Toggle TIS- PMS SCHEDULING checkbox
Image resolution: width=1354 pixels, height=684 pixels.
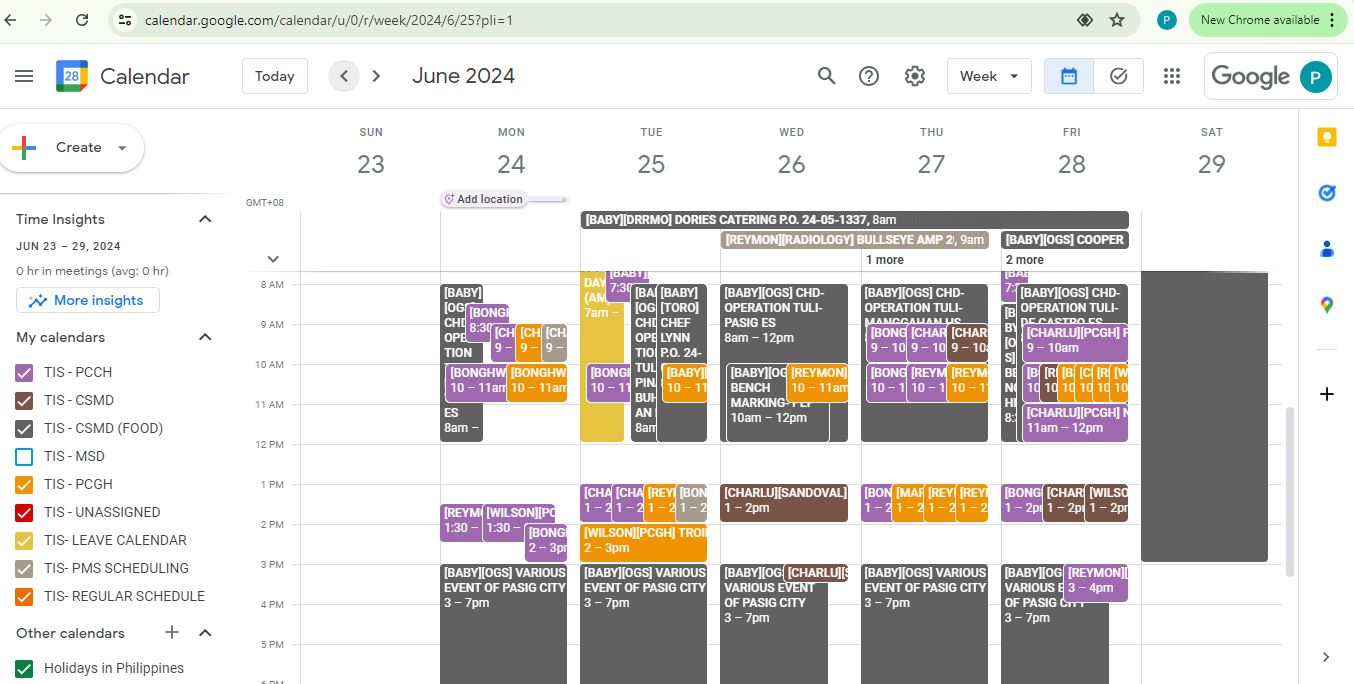(25, 568)
